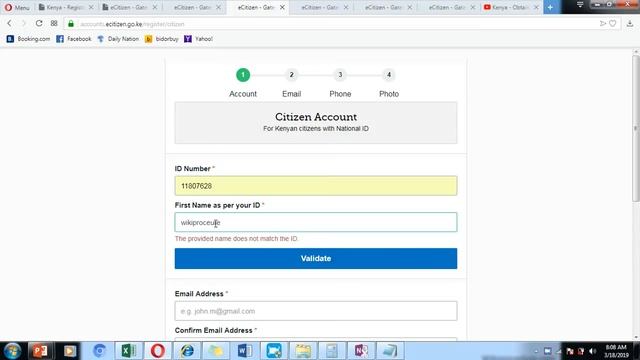Open the downloads icon in the toolbar

pos(630,24)
